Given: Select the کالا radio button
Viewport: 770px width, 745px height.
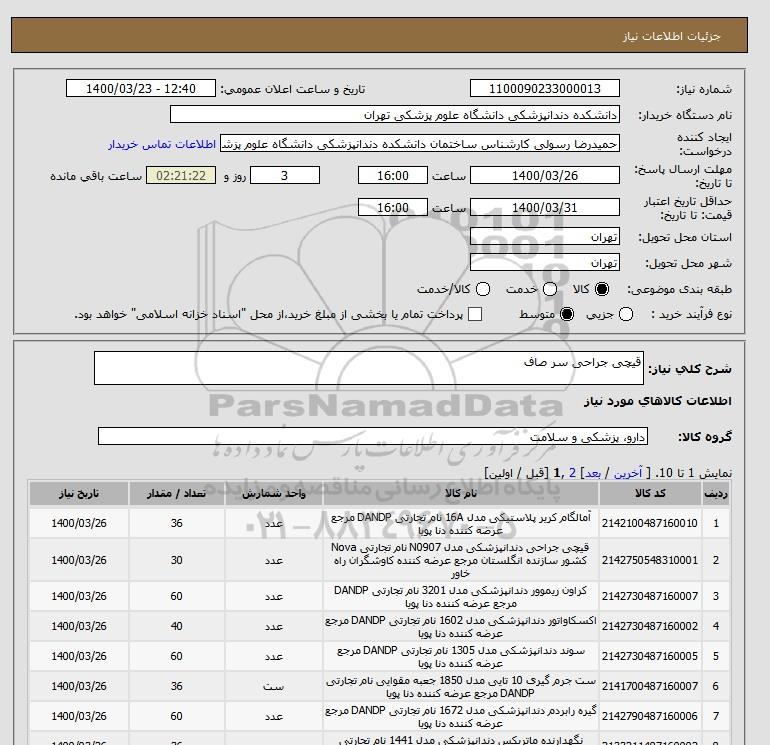Looking at the screenshot, I should coord(602,289).
